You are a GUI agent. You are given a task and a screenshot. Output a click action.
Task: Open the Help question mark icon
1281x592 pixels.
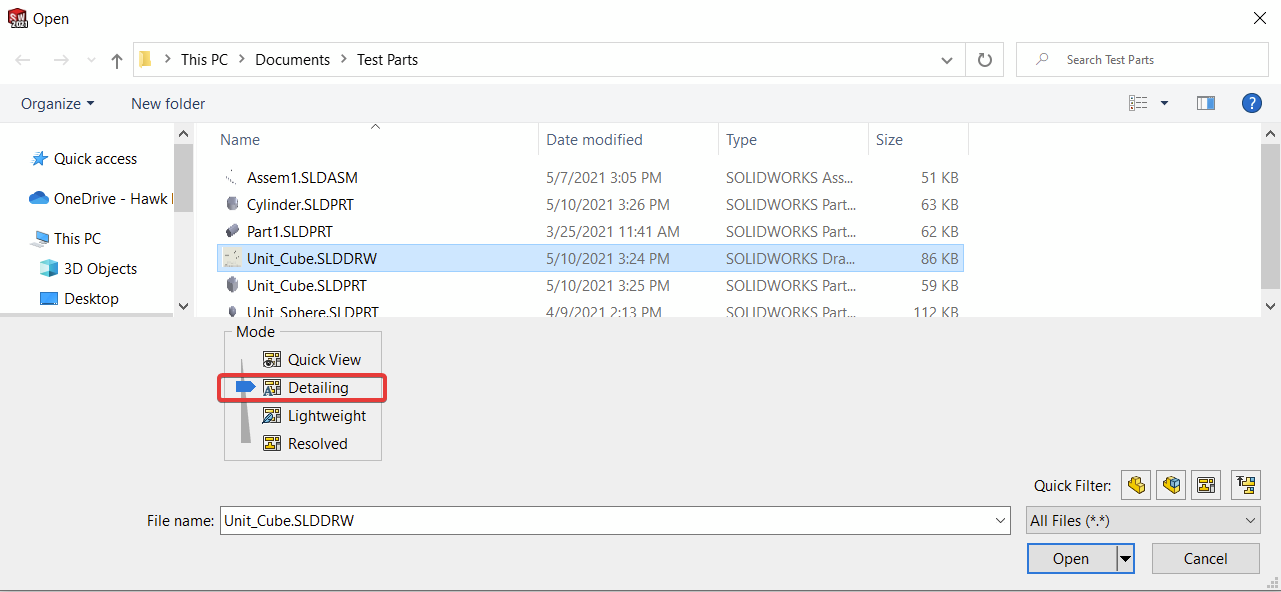click(1251, 103)
